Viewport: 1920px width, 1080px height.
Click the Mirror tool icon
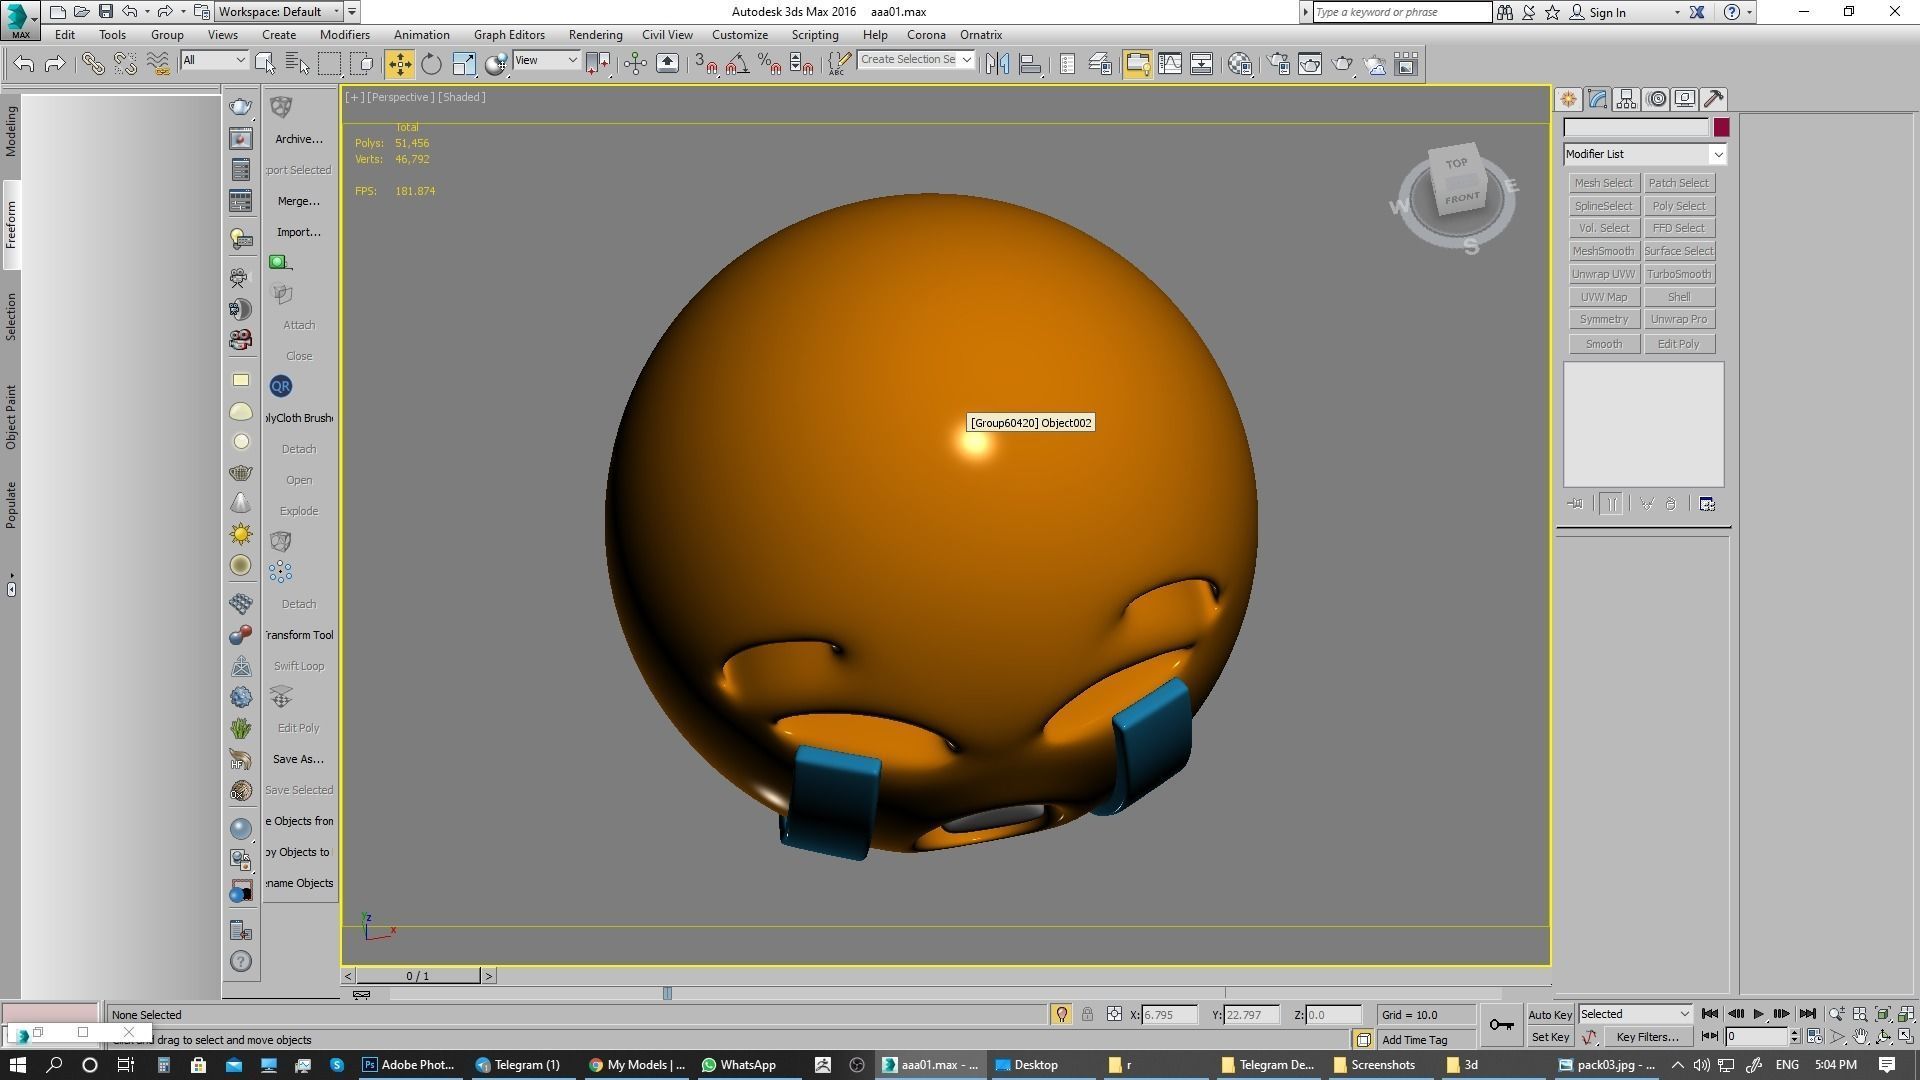(x=997, y=64)
